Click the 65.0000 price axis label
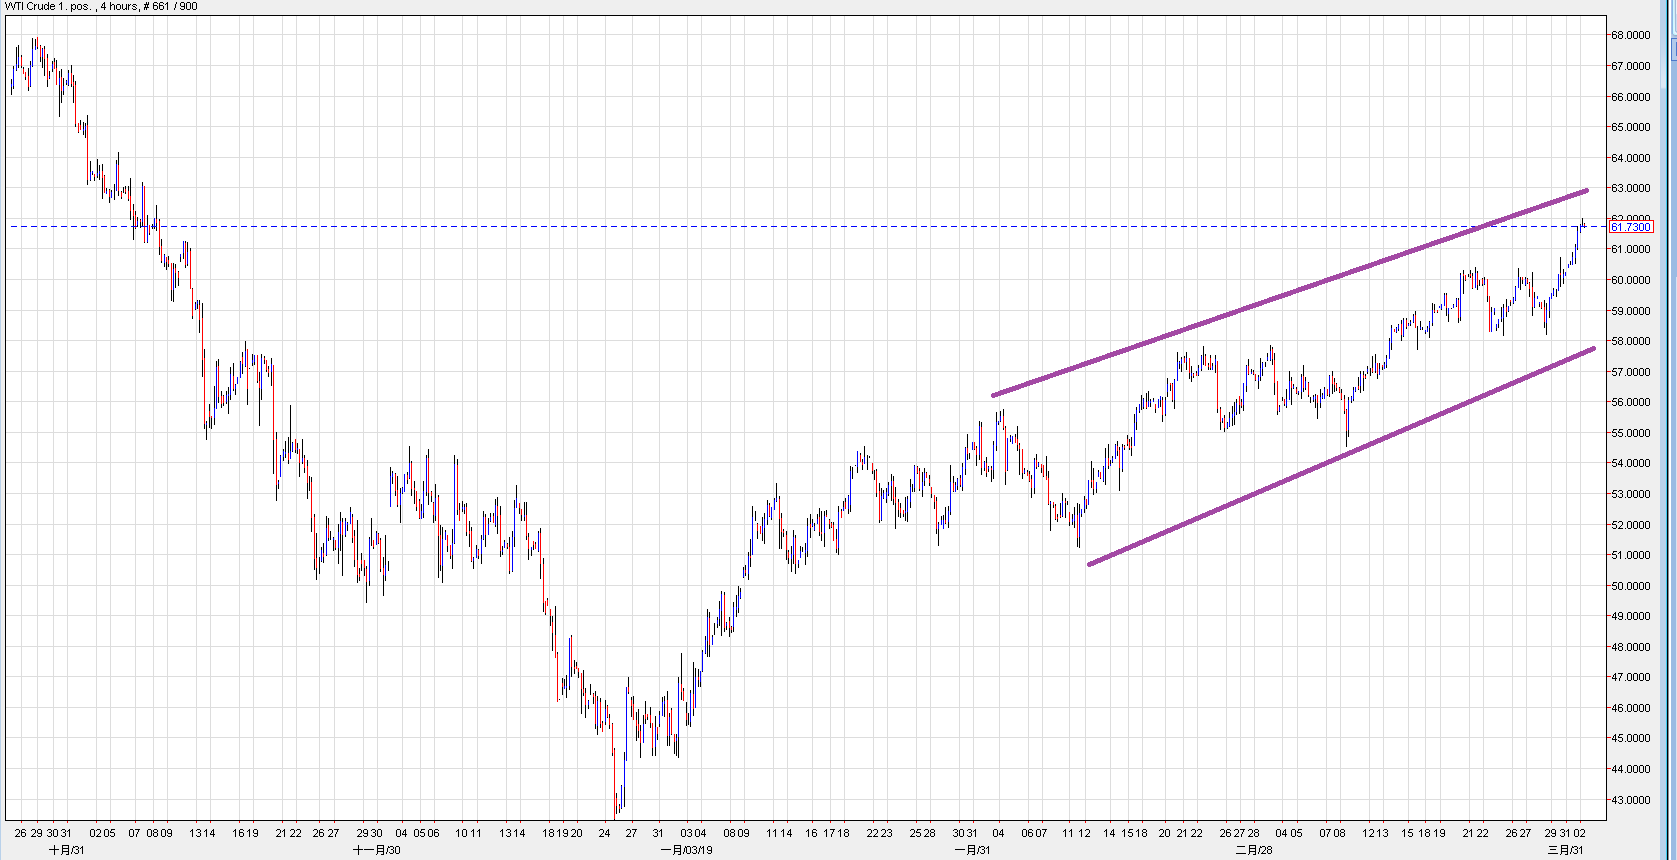 (x=1630, y=127)
